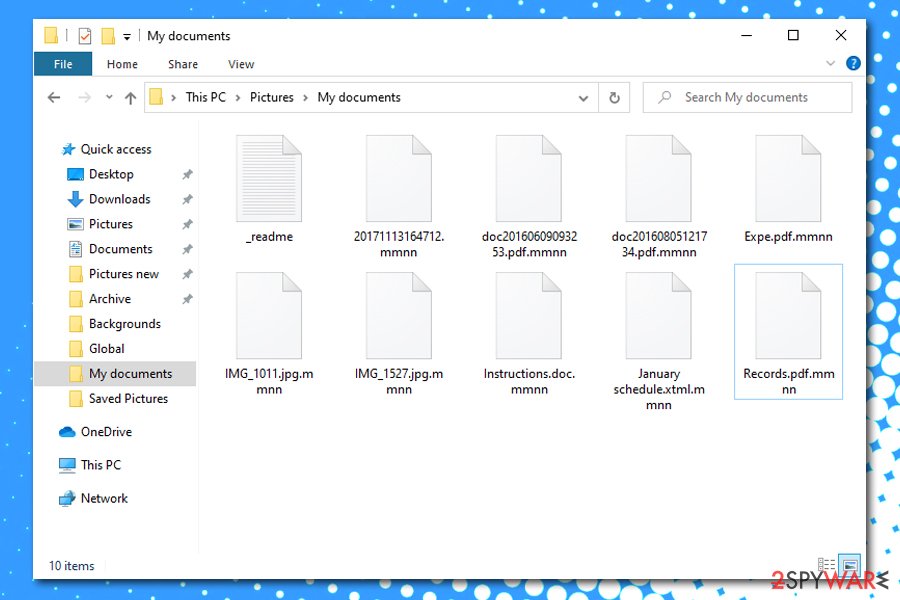Image resolution: width=900 pixels, height=600 pixels.
Task: Open Documents in the navigation pane
Action: click(121, 249)
